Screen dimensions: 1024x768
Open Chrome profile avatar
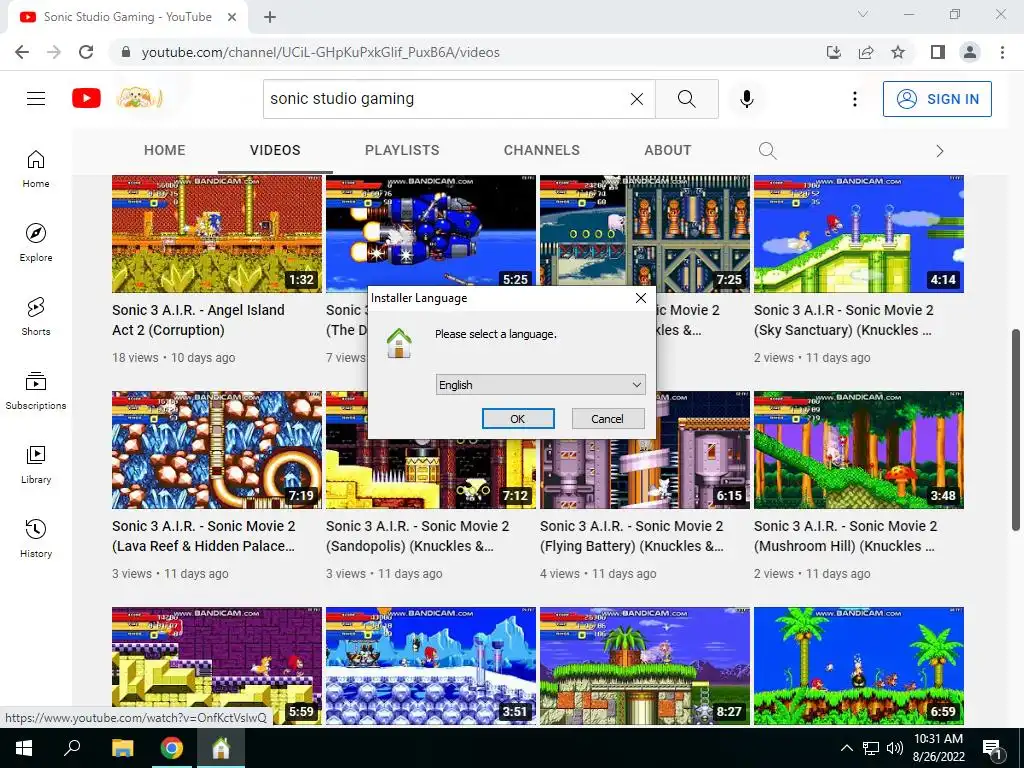click(x=970, y=52)
